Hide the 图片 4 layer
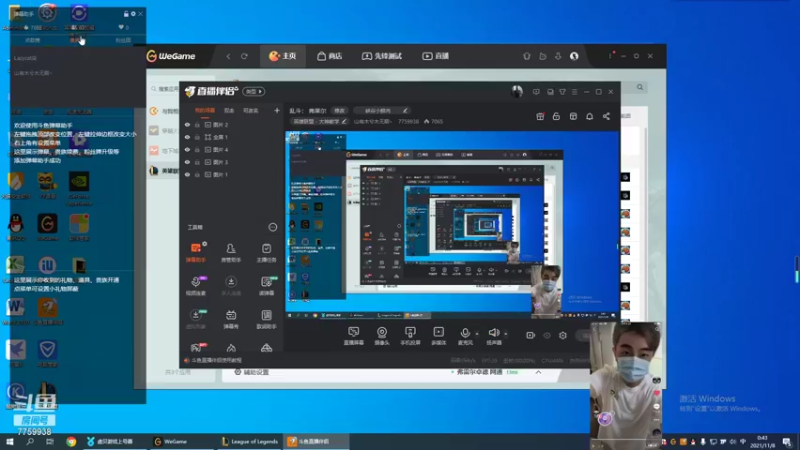Image resolution: width=800 pixels, height=450 pixels. (187, 149)
